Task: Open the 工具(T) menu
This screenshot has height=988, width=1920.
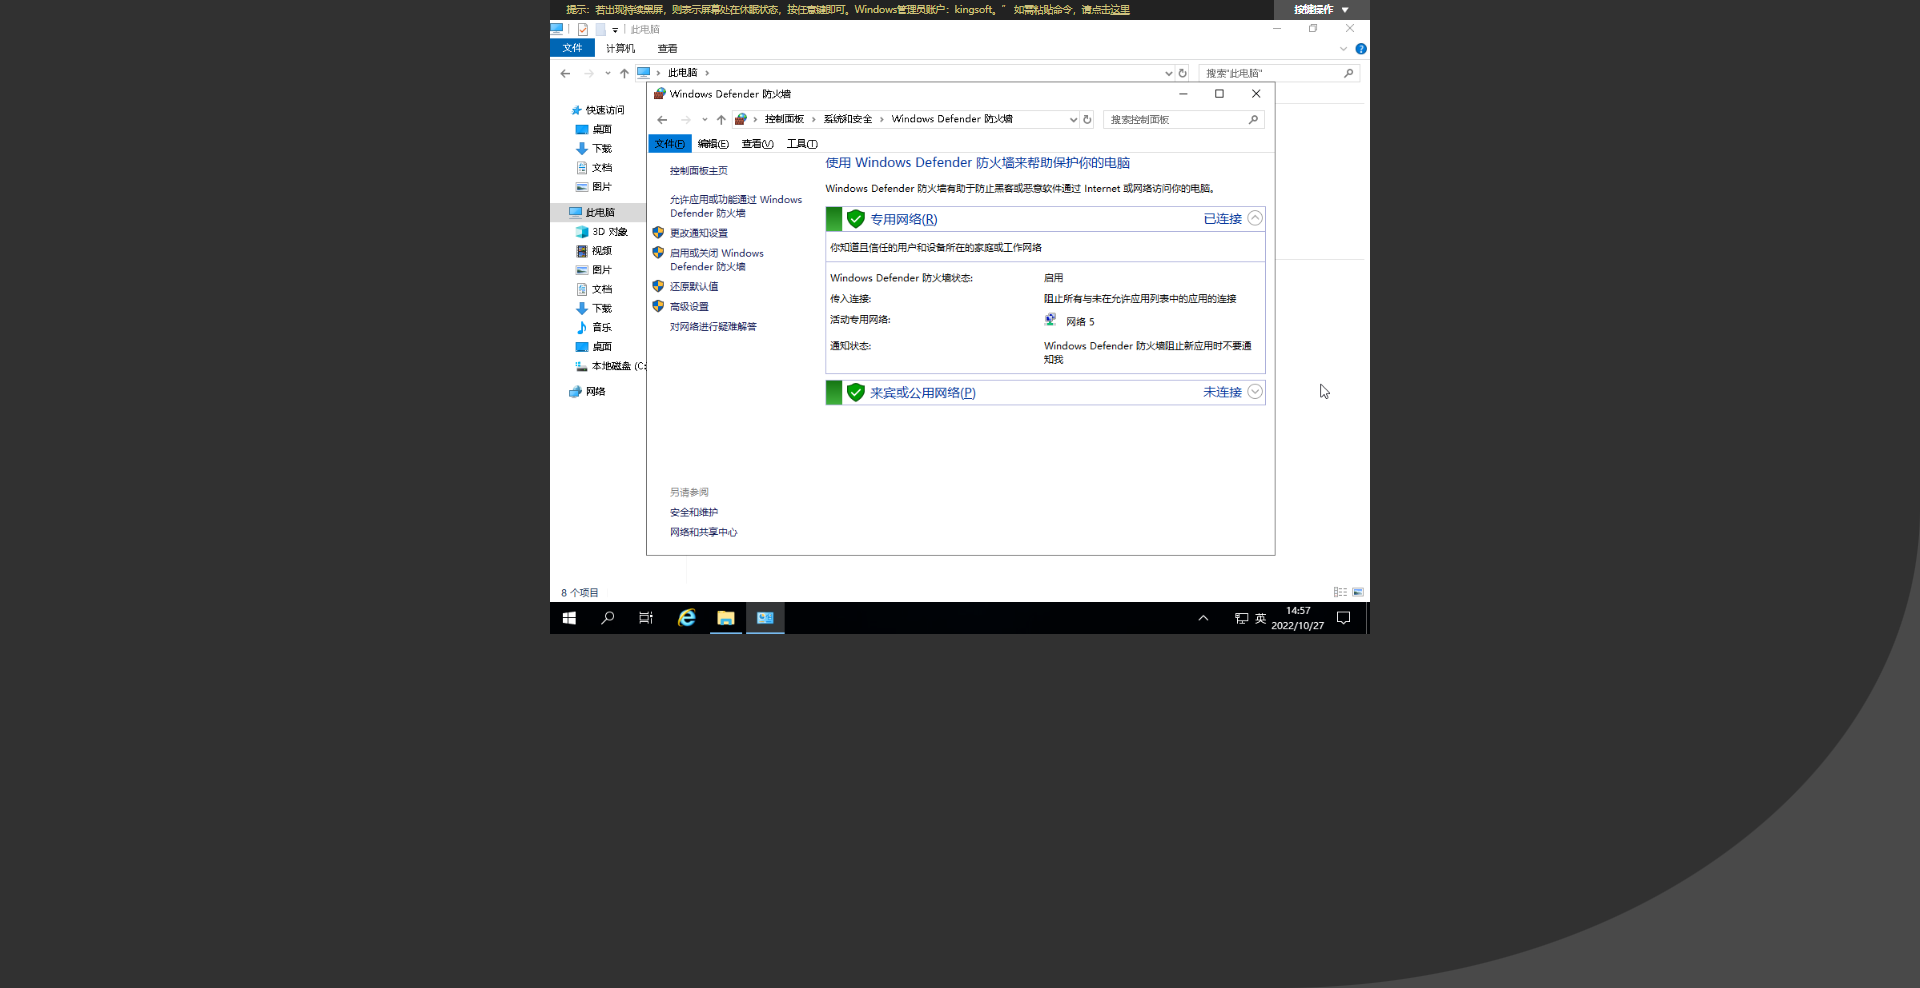Action: [x=802, y=144]
